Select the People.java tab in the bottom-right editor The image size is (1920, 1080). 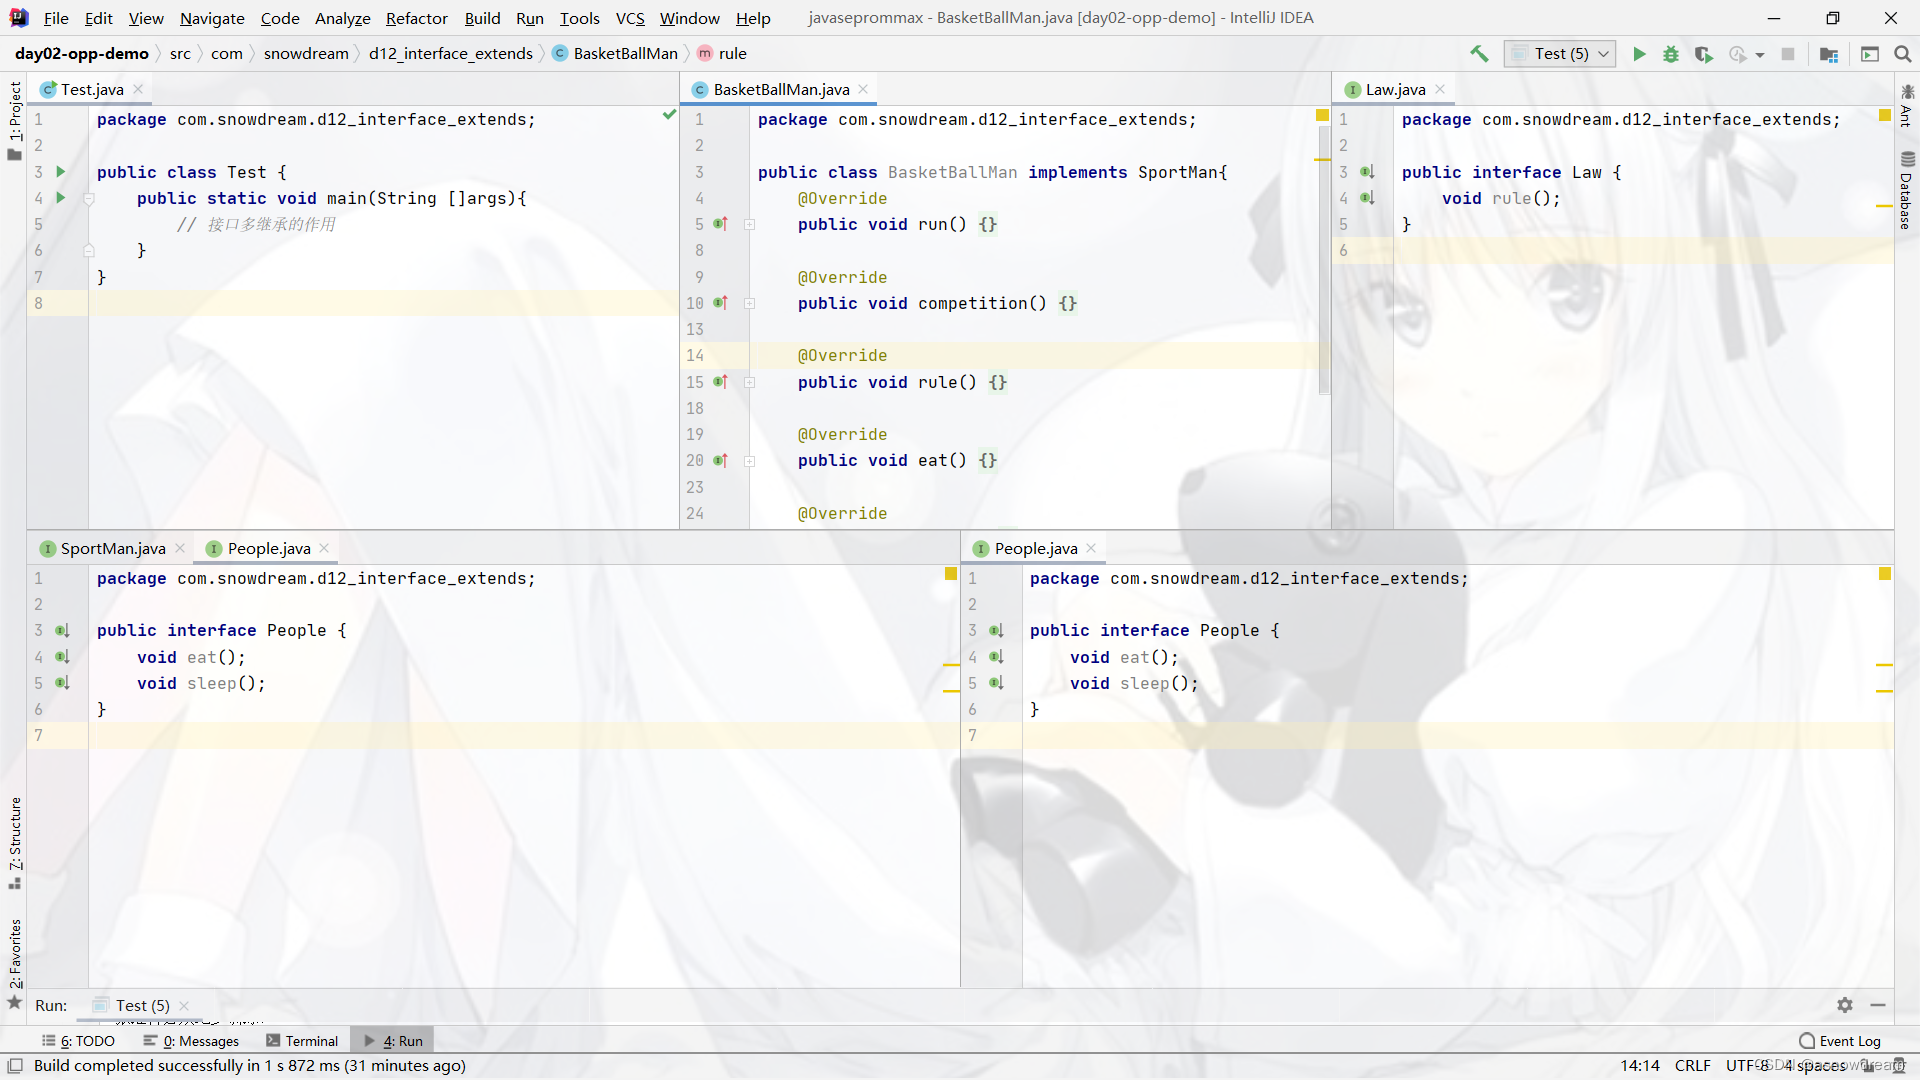point(1036,548)
